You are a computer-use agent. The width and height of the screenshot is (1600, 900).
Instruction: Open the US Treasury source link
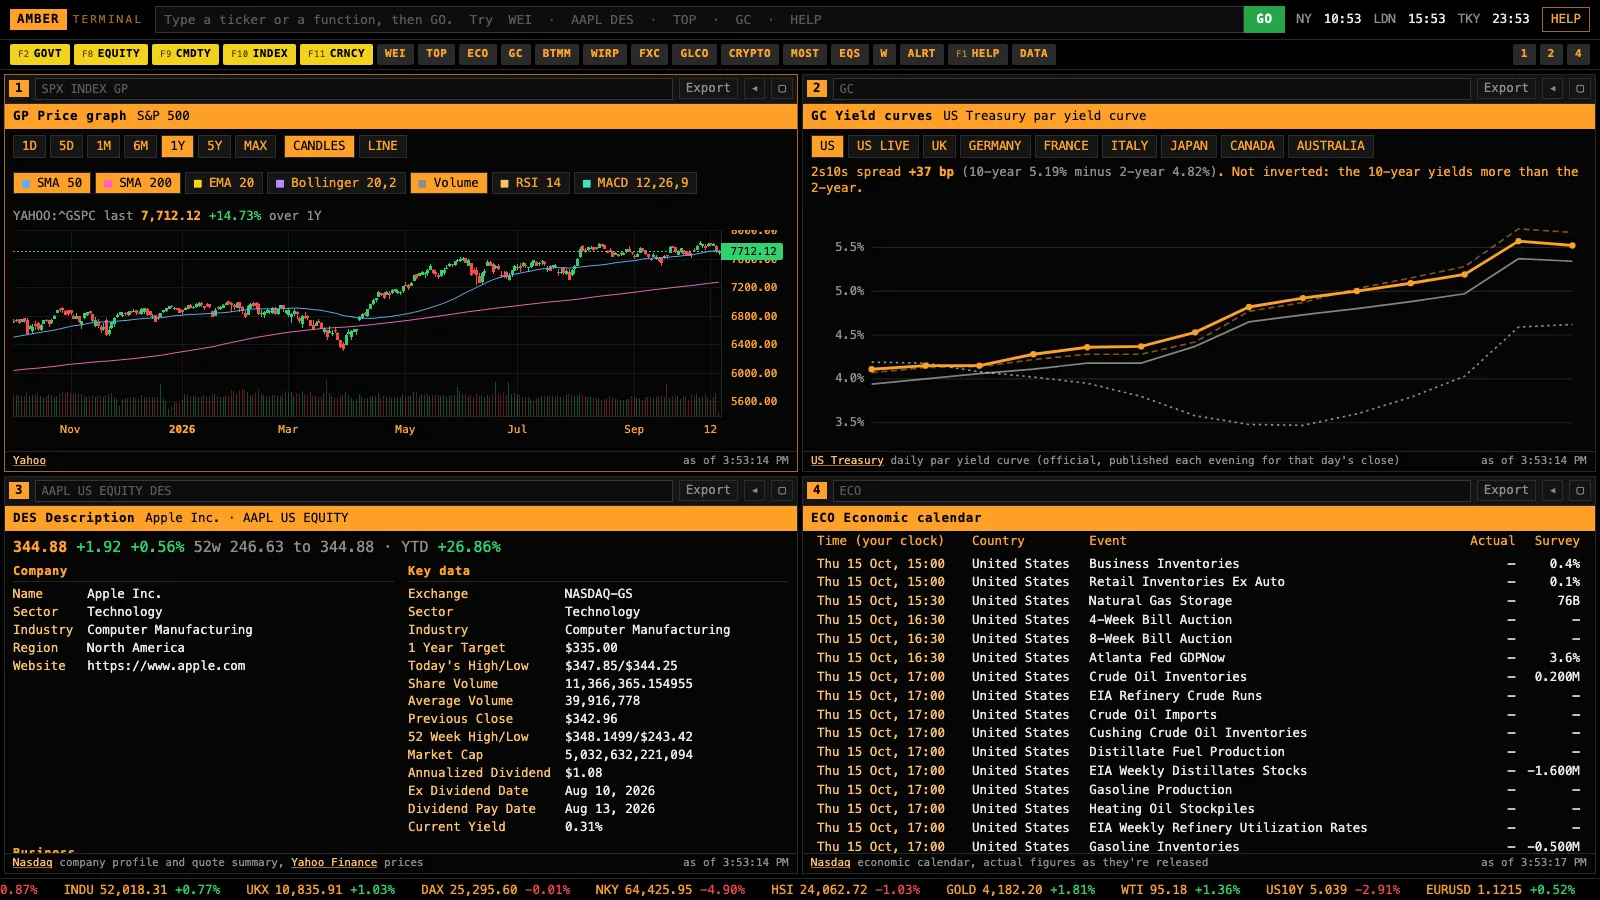pyautogui.click(x=847, y=460)
